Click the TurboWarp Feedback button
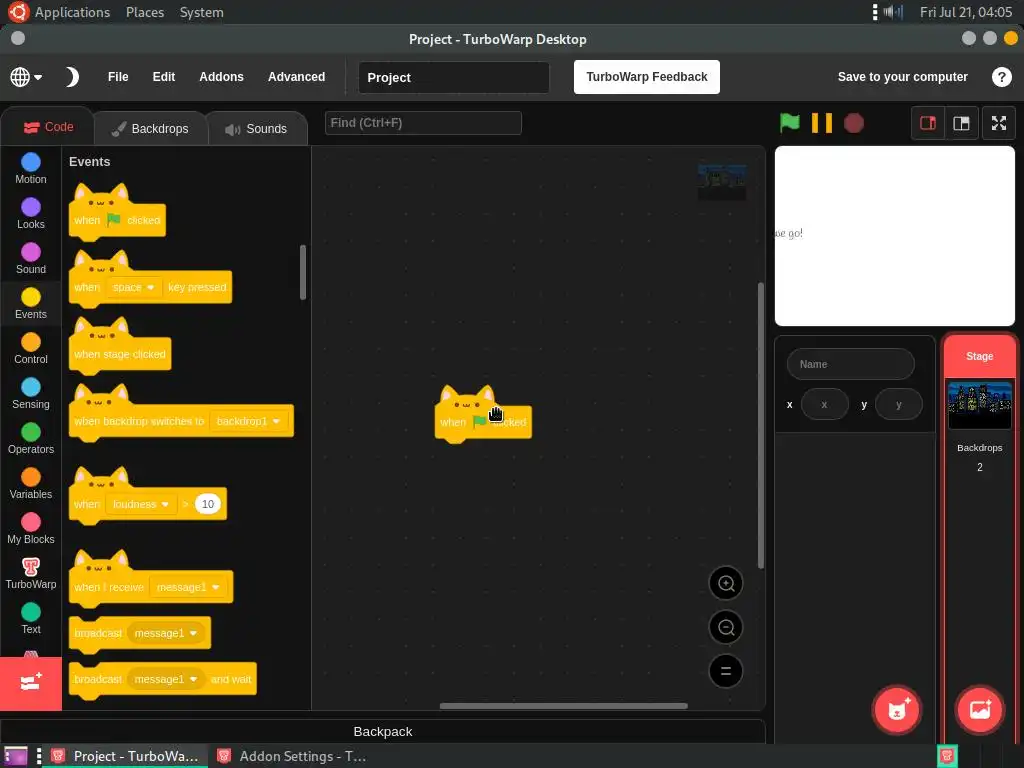This screenshot has width=1024, height=768. (x=647, y=77)
